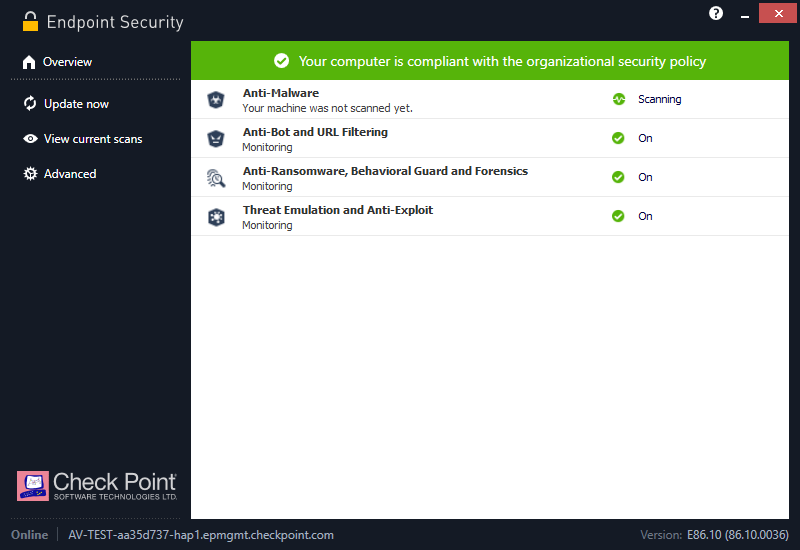Click the Anti-Ransomware fingerprint magnifier icon

(216, 178)
